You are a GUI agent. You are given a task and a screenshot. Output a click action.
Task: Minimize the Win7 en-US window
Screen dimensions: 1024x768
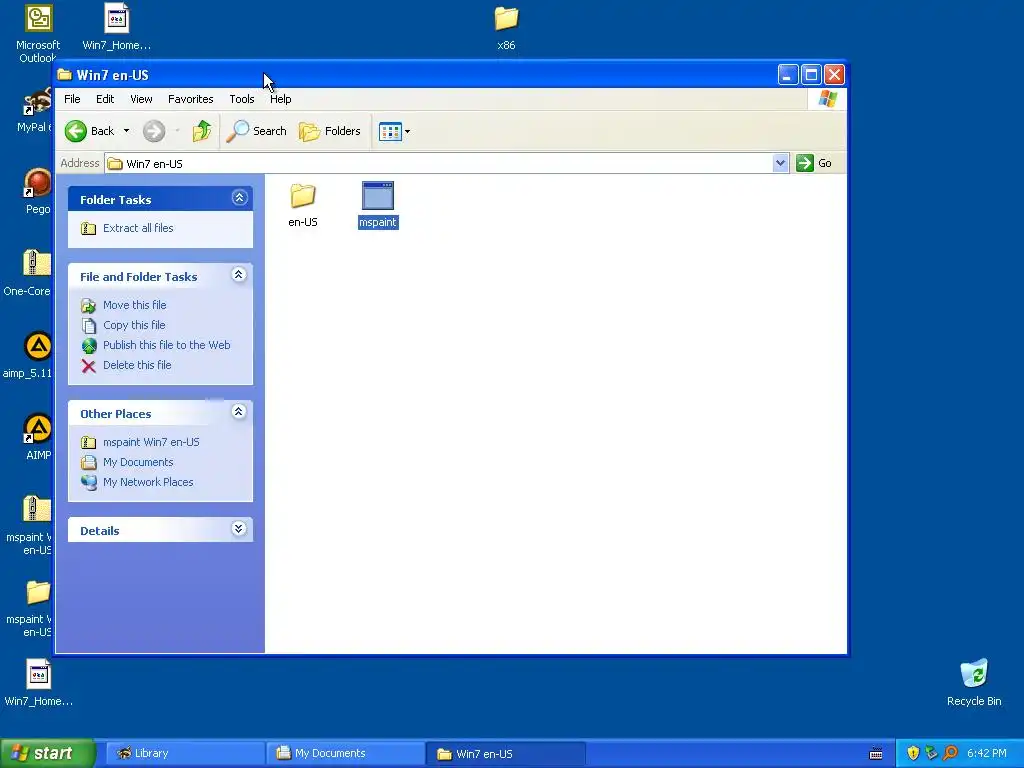(788, 75)
